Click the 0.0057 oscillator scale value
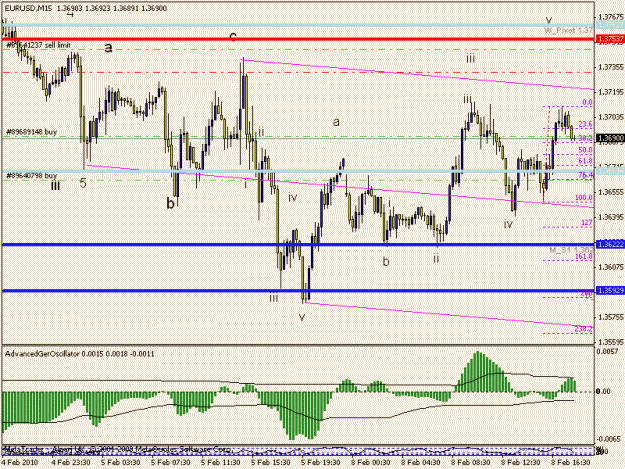This screenshot has height=469, width=625. pos(605,351)
